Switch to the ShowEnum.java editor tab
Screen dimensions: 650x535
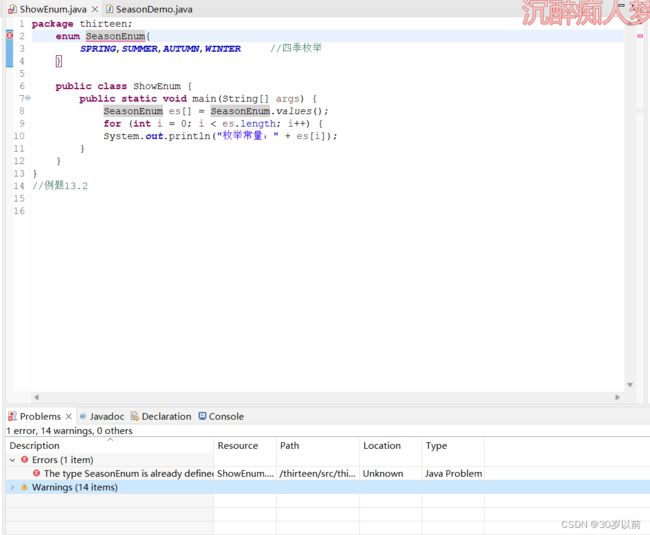point(53,9)
